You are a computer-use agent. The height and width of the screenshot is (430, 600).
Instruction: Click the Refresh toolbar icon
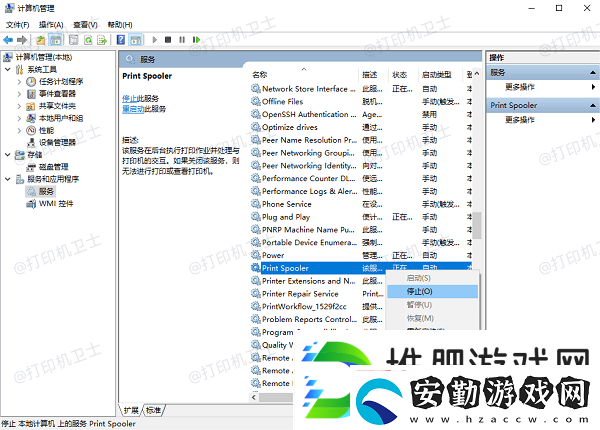click(88, 39)
